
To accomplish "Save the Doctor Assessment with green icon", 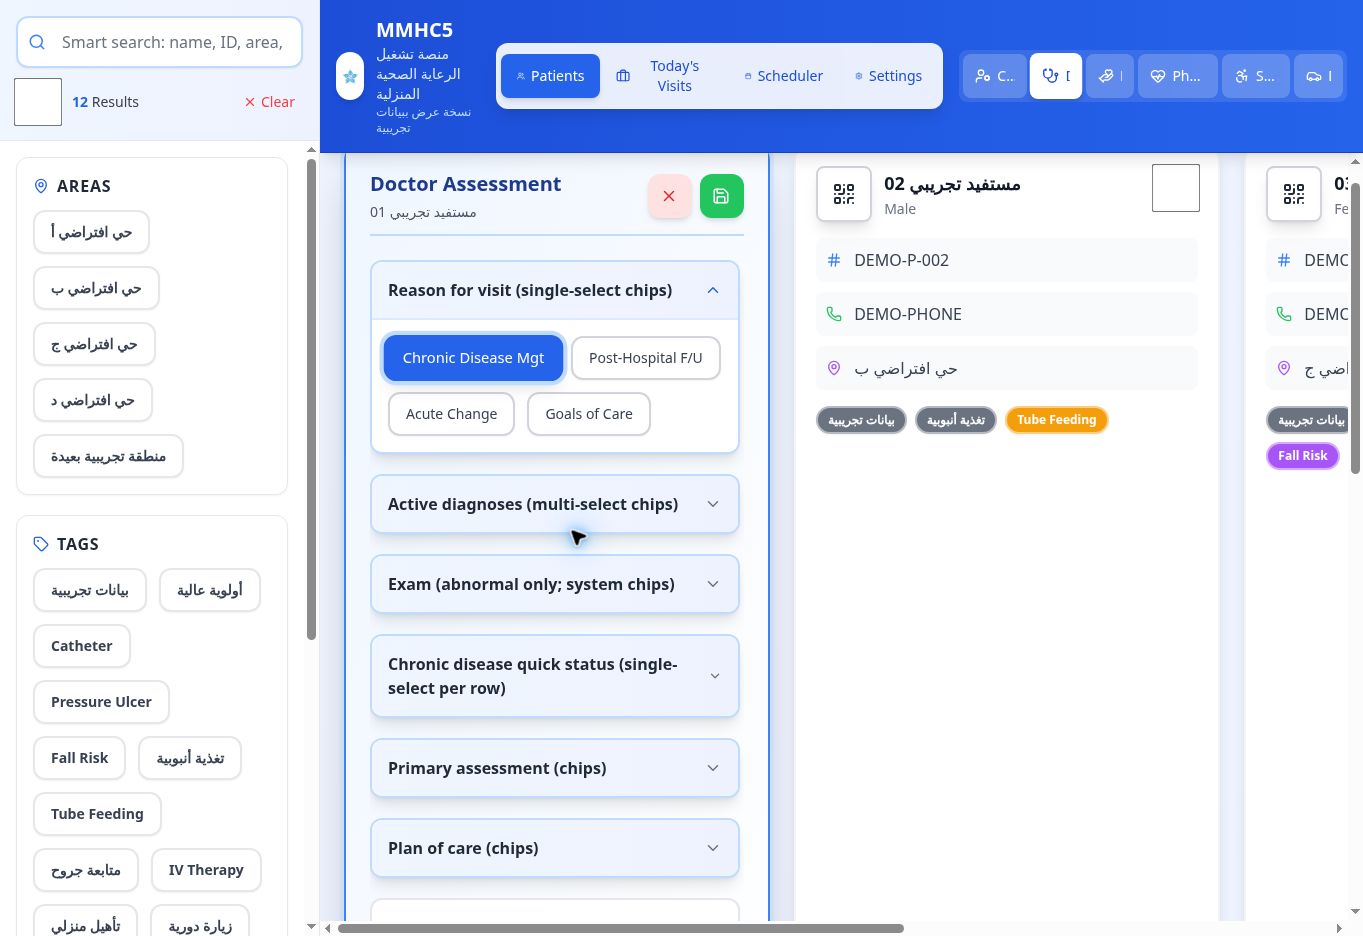I will click(x=722, y=196).
